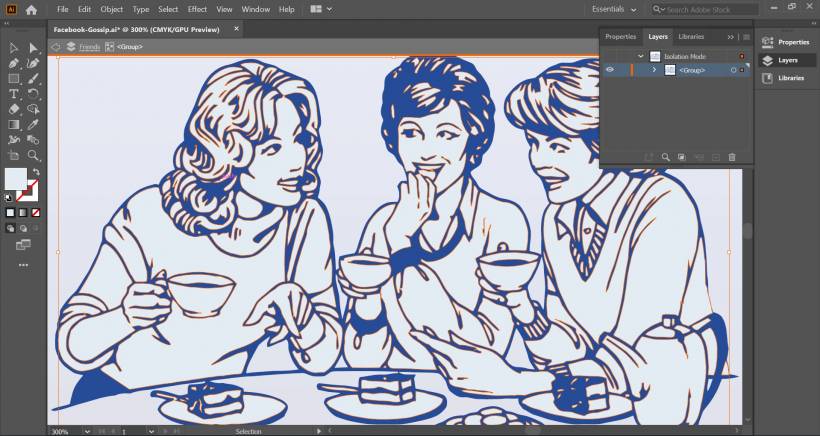
Task: Open the Effect menu
Action: click(x=197, y=9)
